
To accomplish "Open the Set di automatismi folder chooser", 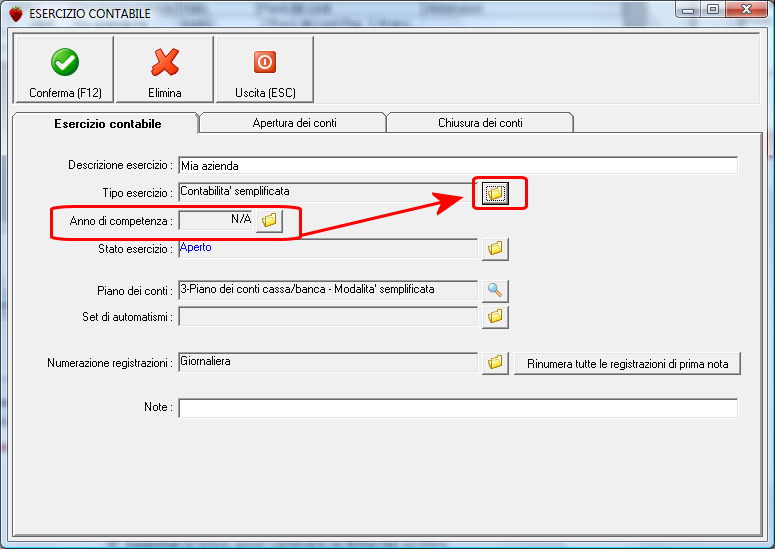I will (x=495, y=317).
